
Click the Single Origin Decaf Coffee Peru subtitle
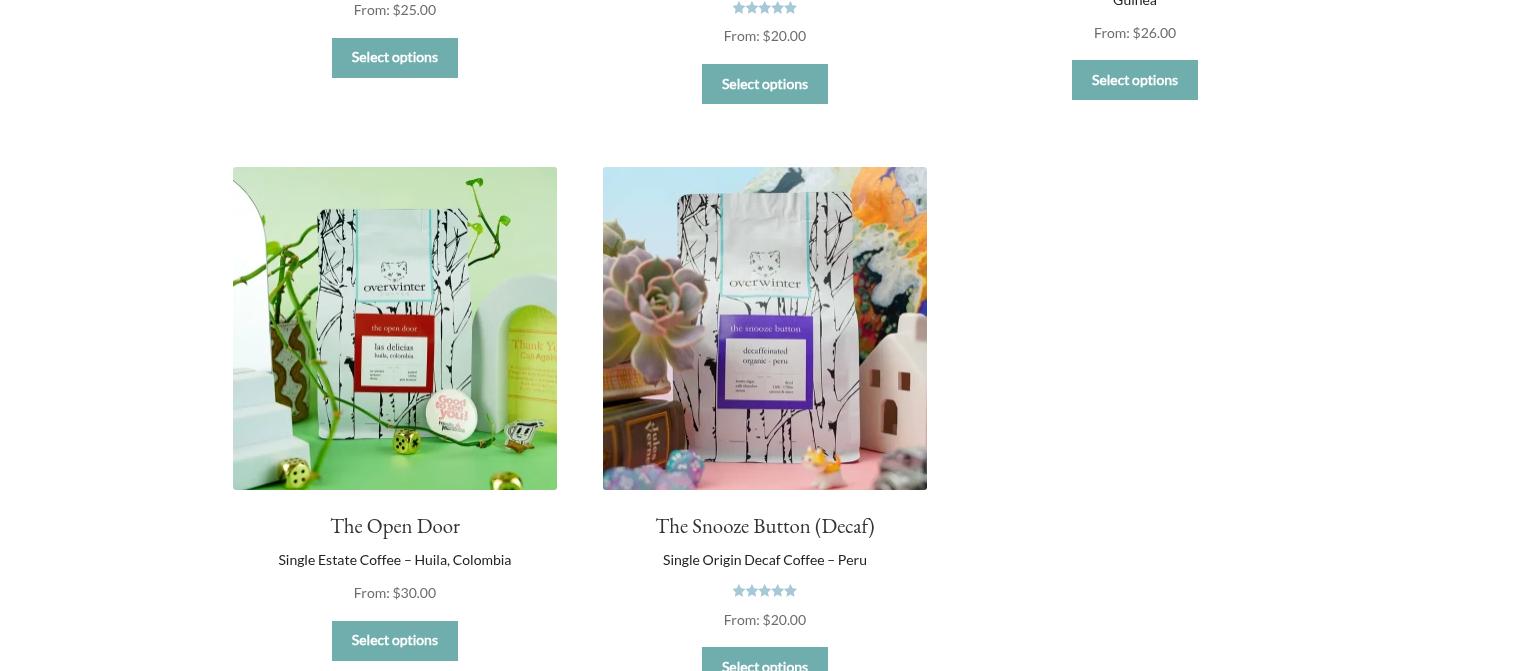click(765, 560)
